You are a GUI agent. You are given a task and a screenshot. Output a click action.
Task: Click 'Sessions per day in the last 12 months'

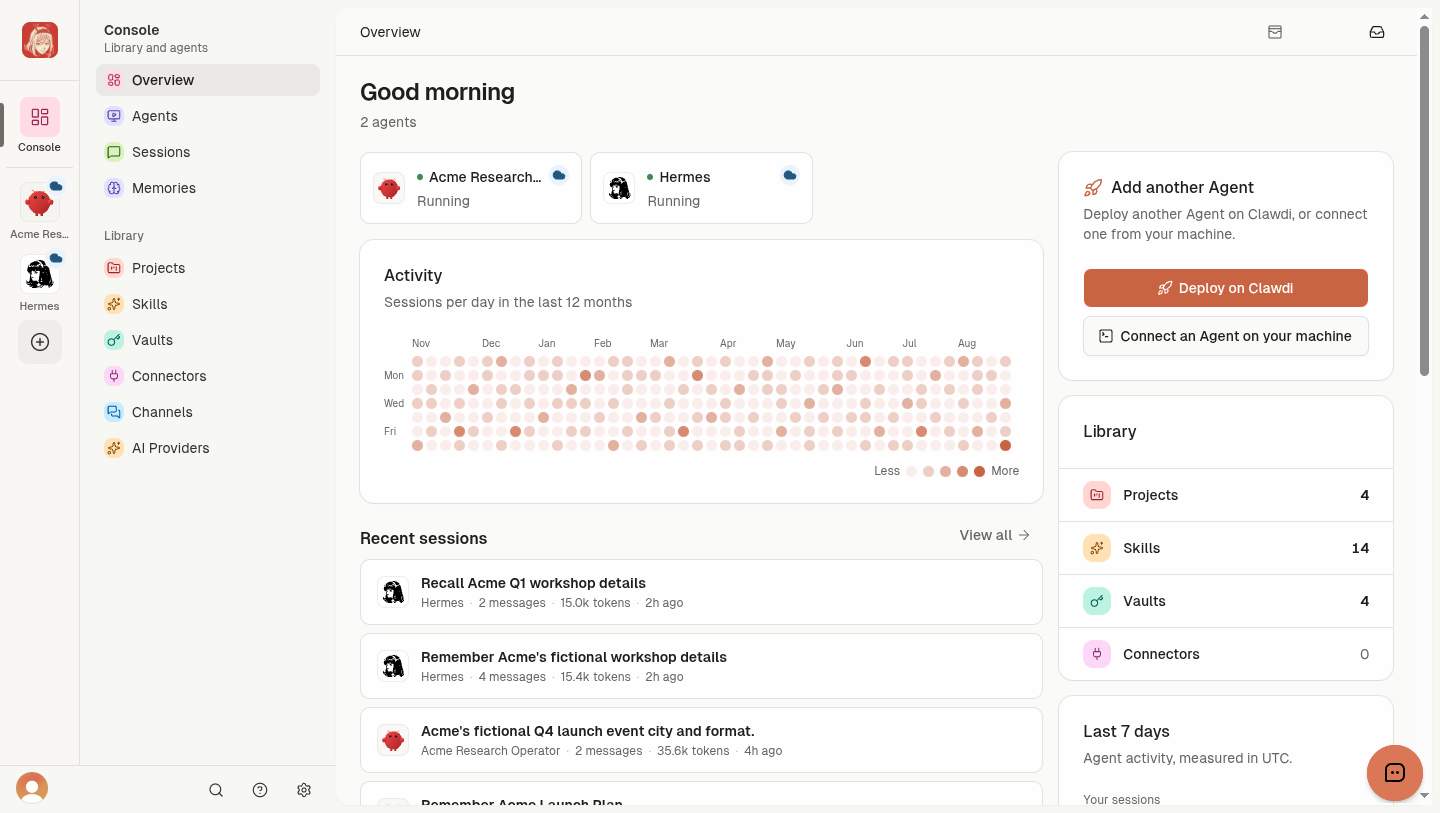(508, 302)
